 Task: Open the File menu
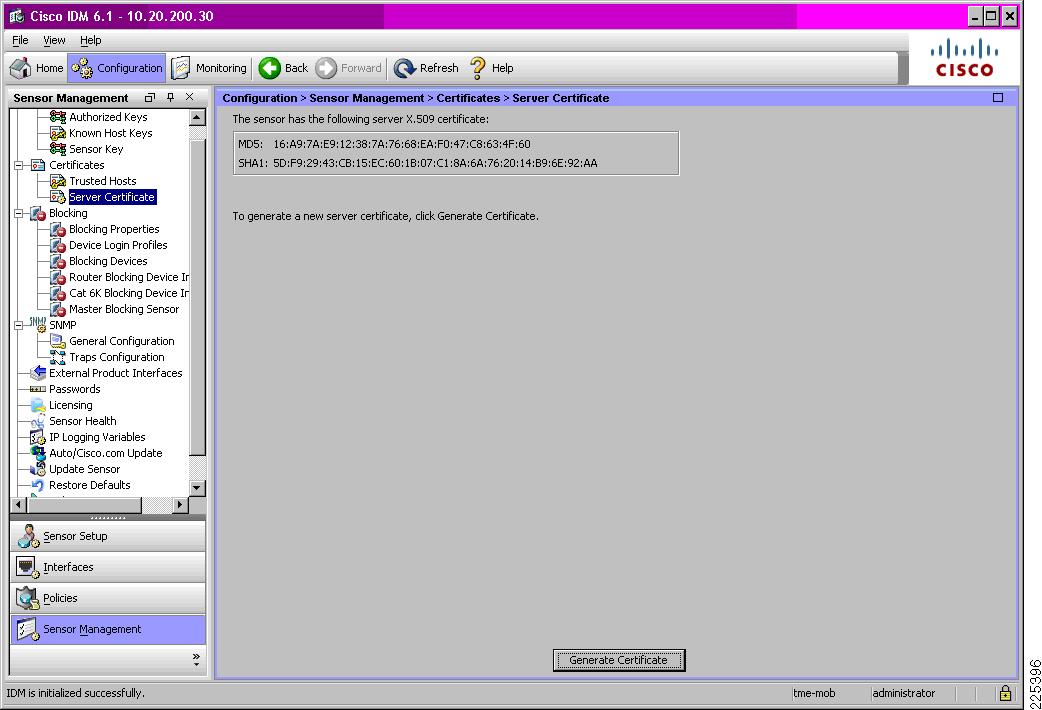point(20,40)
